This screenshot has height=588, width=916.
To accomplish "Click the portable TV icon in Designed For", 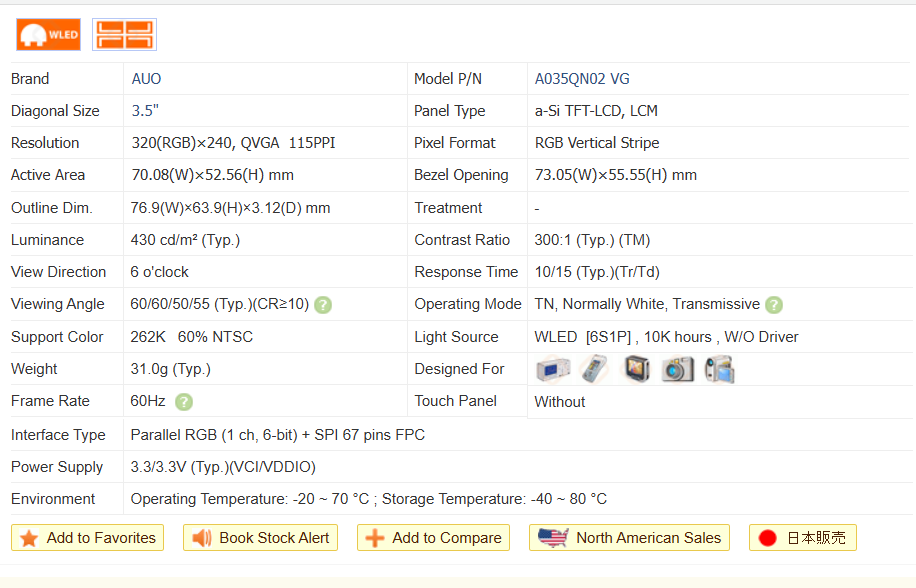I will [636, 369].
